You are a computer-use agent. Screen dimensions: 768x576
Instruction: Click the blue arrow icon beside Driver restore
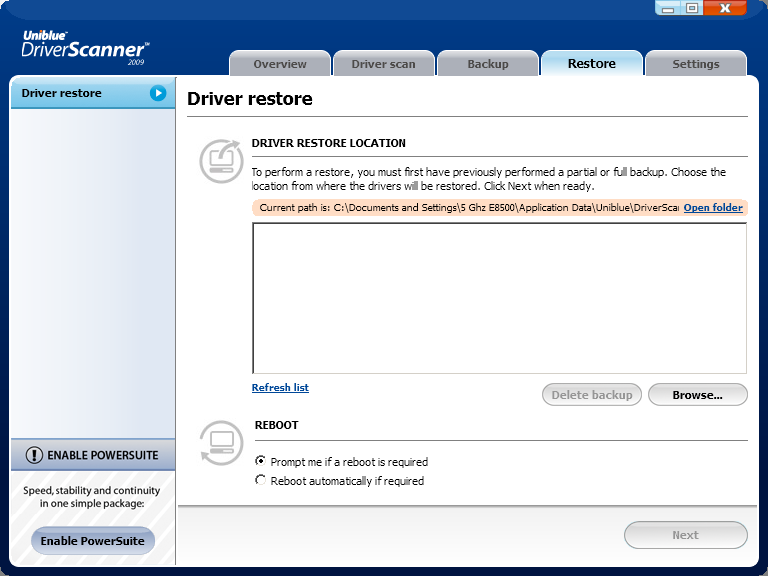click(x=158, y=93)
